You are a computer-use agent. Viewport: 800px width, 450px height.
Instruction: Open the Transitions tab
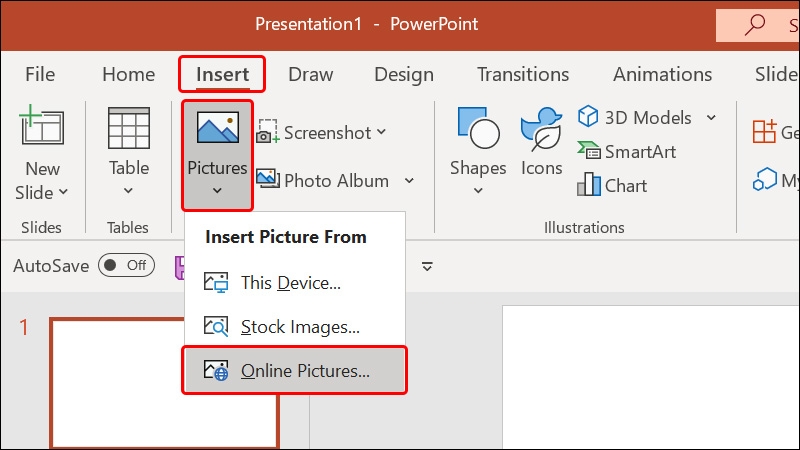[x=523, y=74]
